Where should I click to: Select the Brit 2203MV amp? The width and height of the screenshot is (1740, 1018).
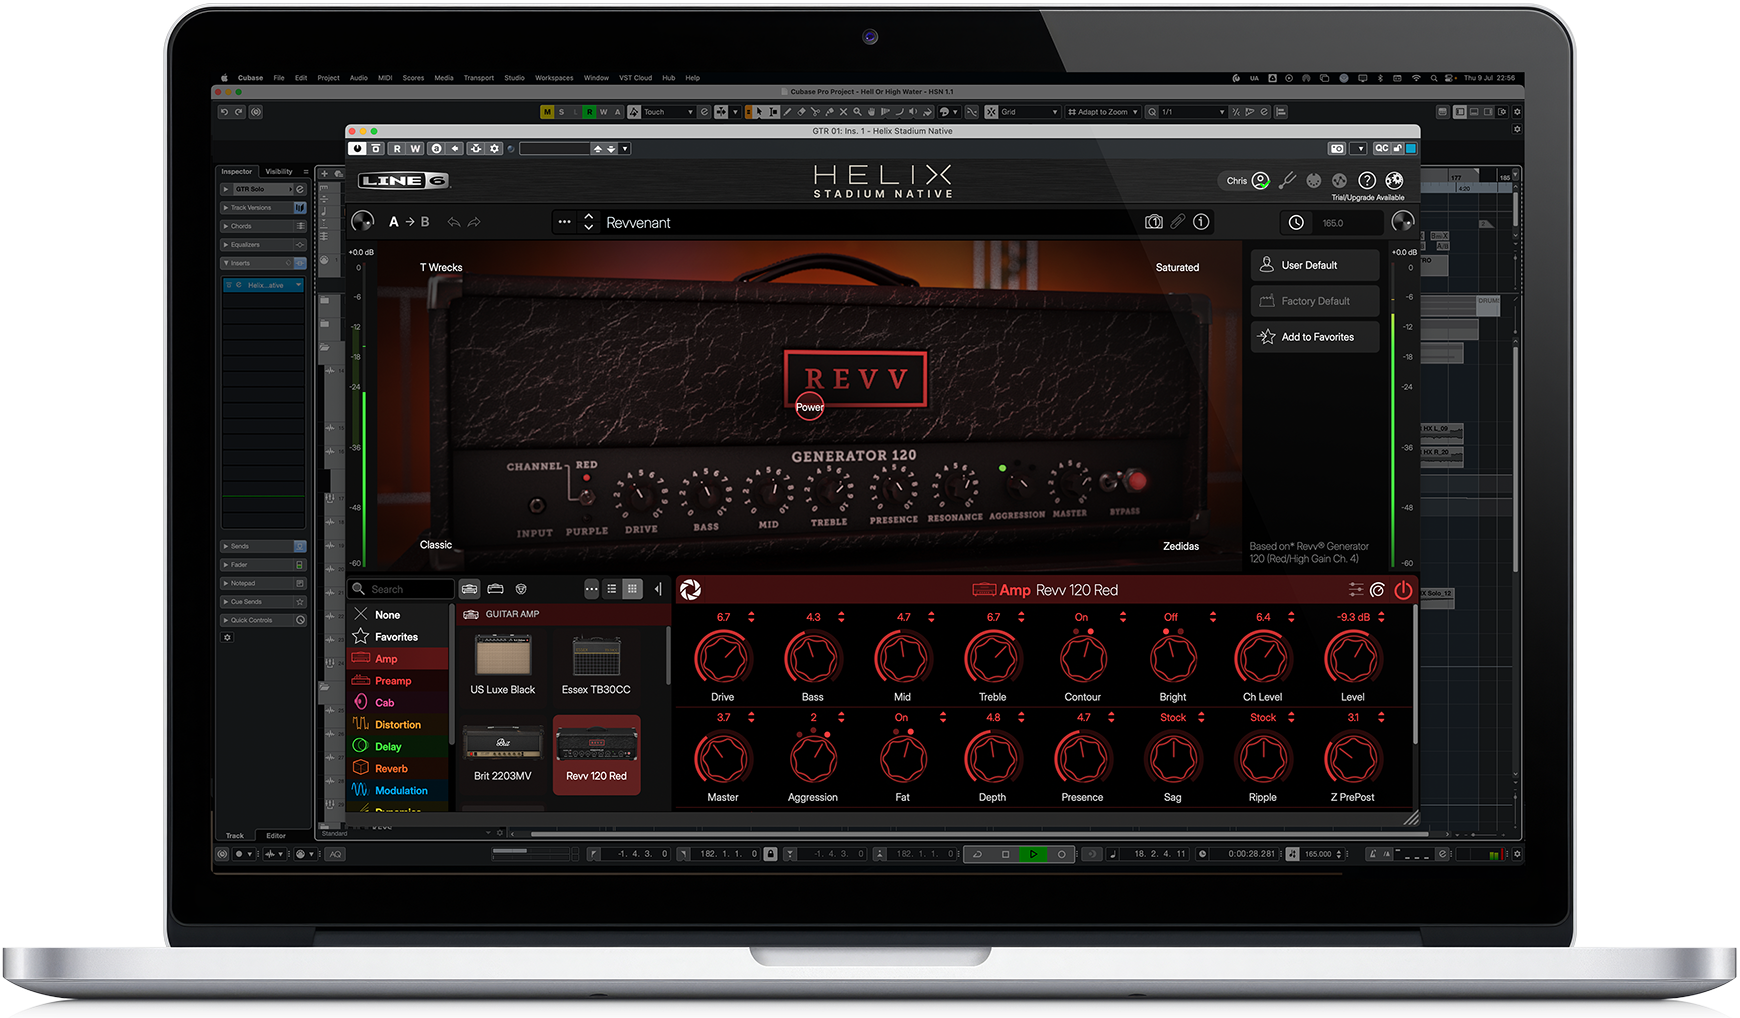pos(503,755)
